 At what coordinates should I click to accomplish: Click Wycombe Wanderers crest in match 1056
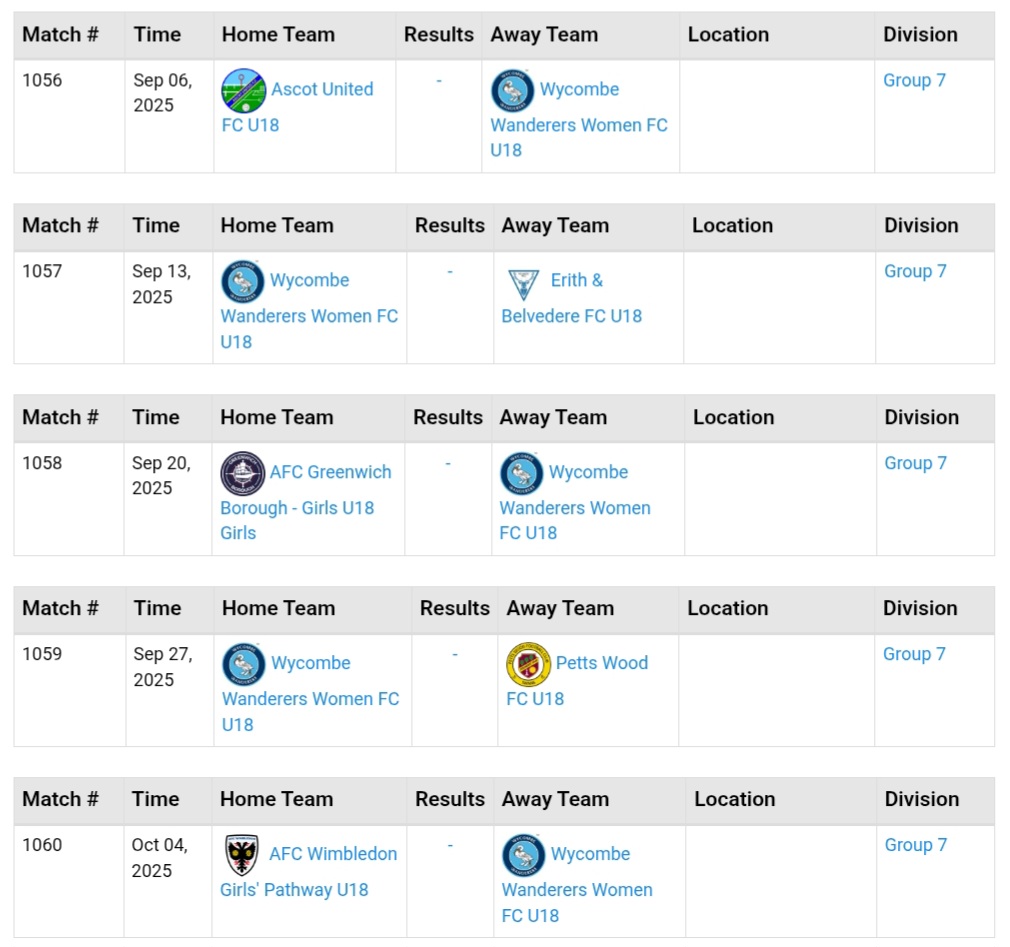click(x=512, y=90)
